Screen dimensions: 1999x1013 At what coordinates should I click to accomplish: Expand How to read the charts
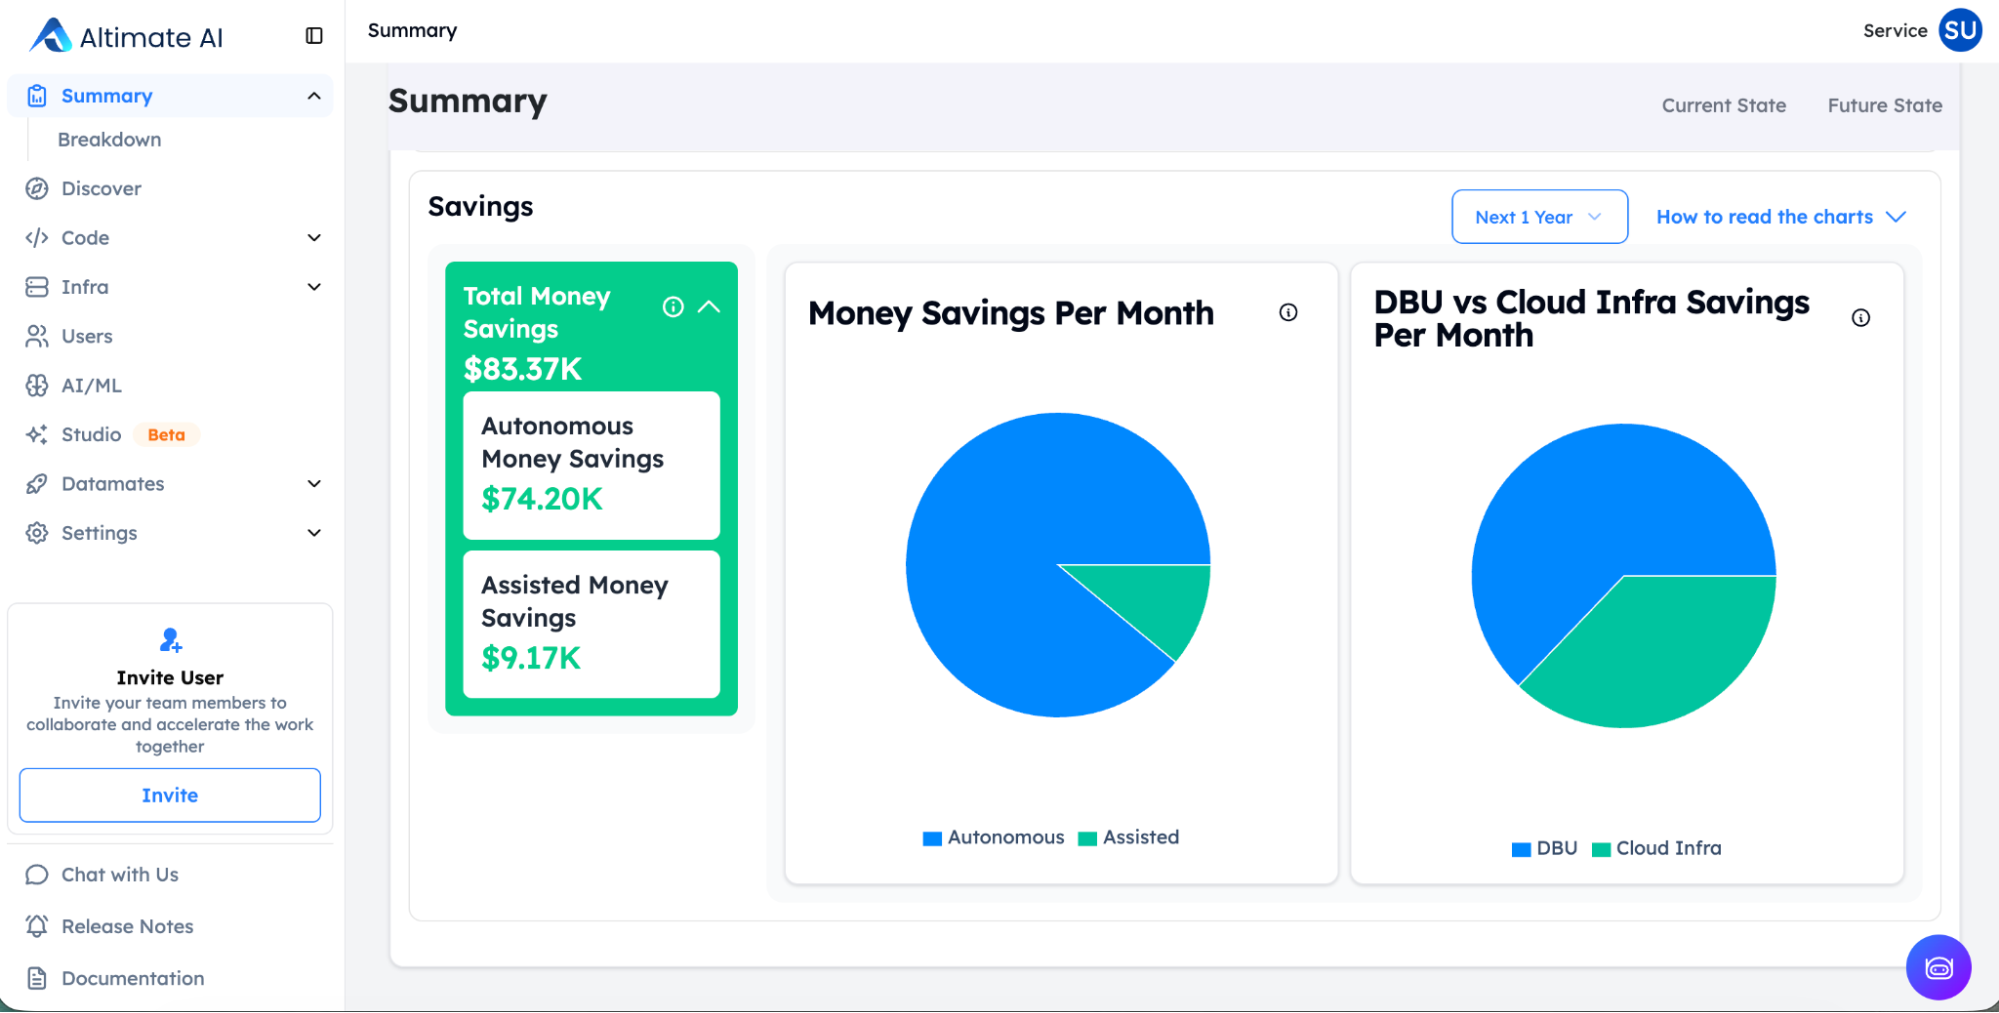click(x=1781, y=217)
